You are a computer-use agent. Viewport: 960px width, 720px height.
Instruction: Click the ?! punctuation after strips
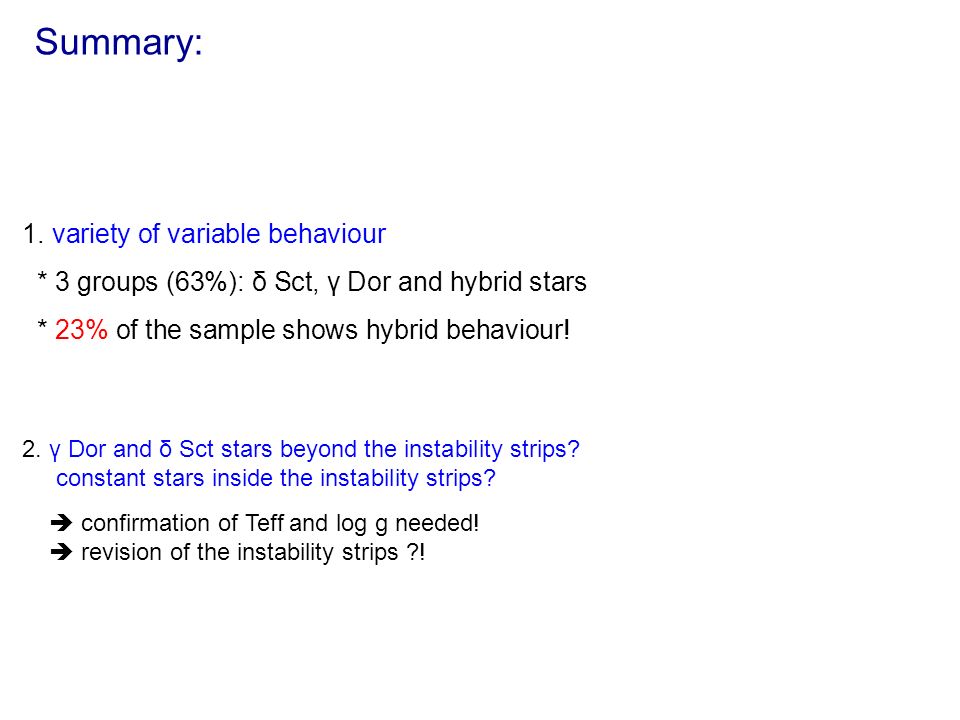tap(416, 552)
